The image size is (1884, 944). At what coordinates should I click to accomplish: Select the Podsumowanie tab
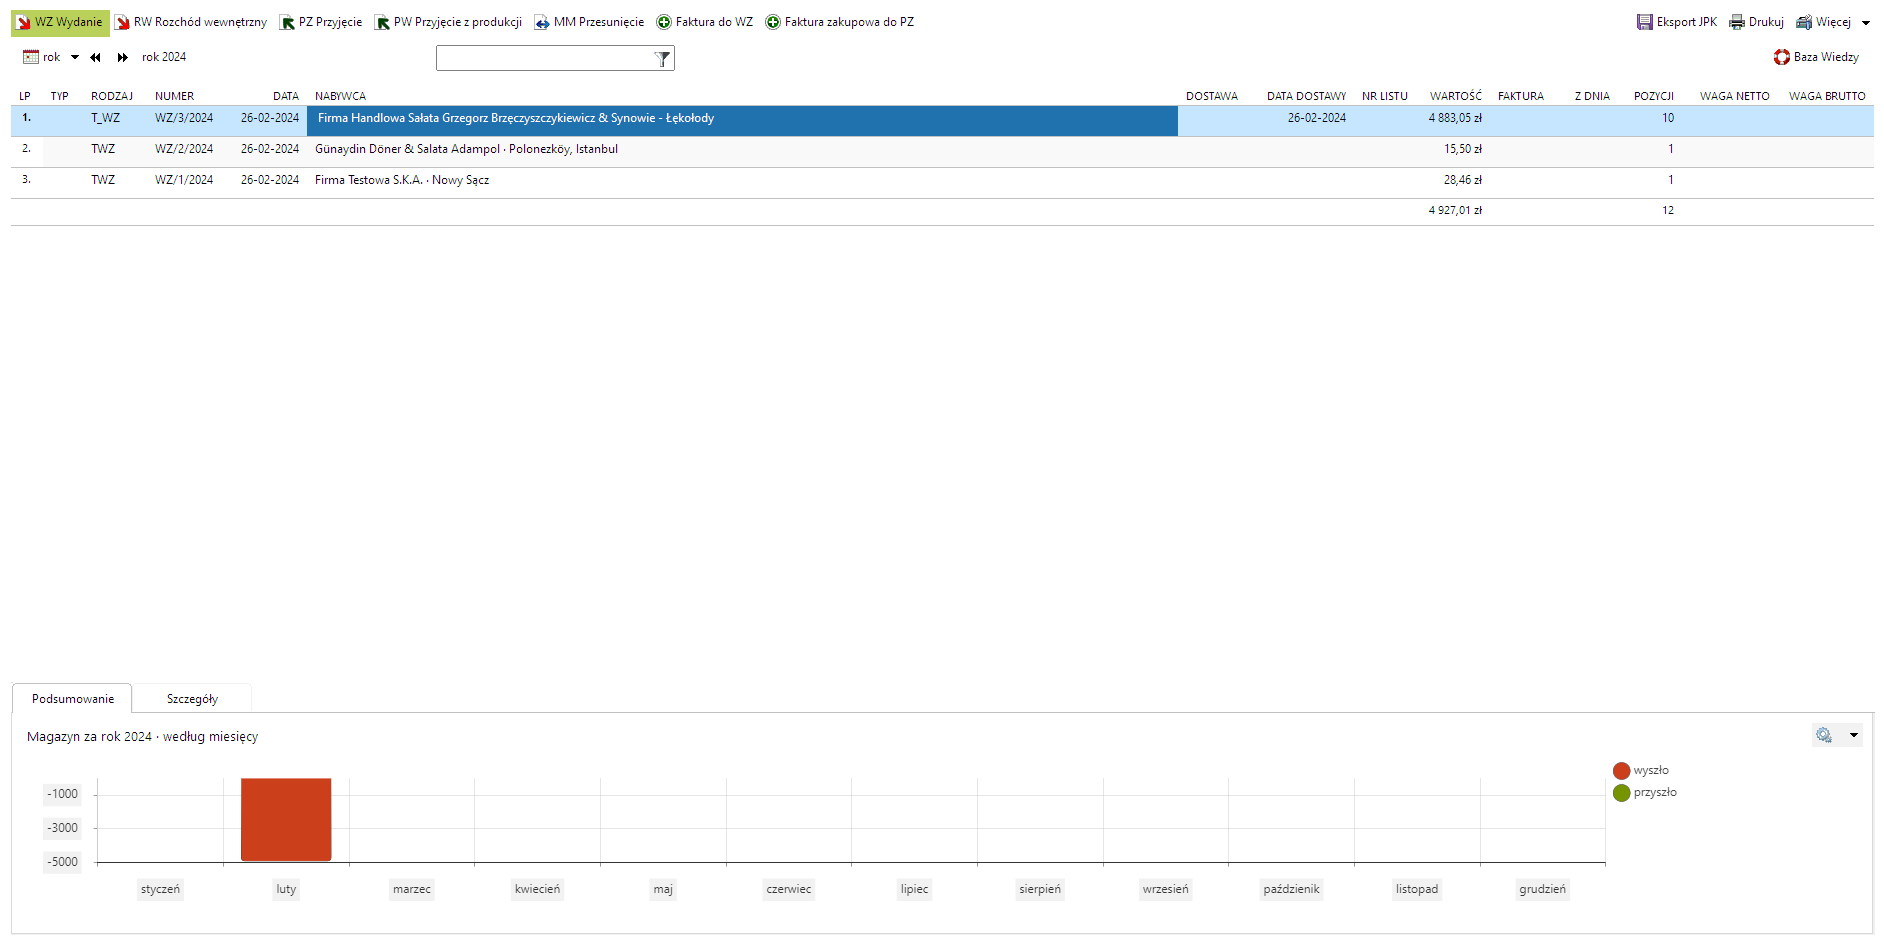(x=73, y=699)
